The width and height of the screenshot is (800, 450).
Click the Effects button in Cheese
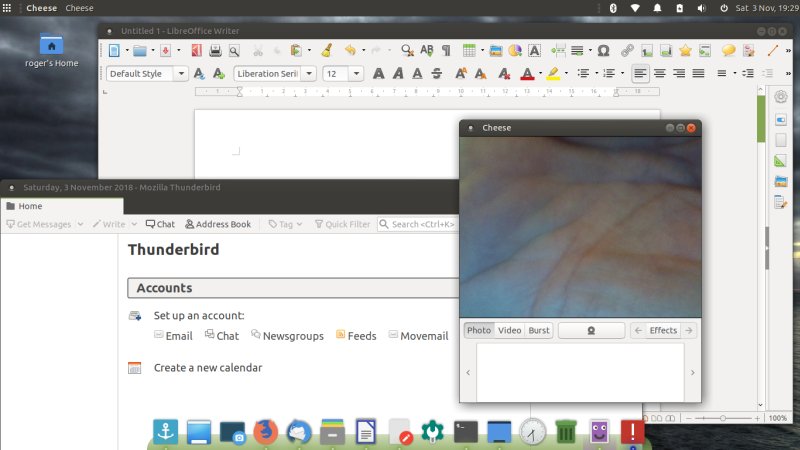tap(662, 330)
